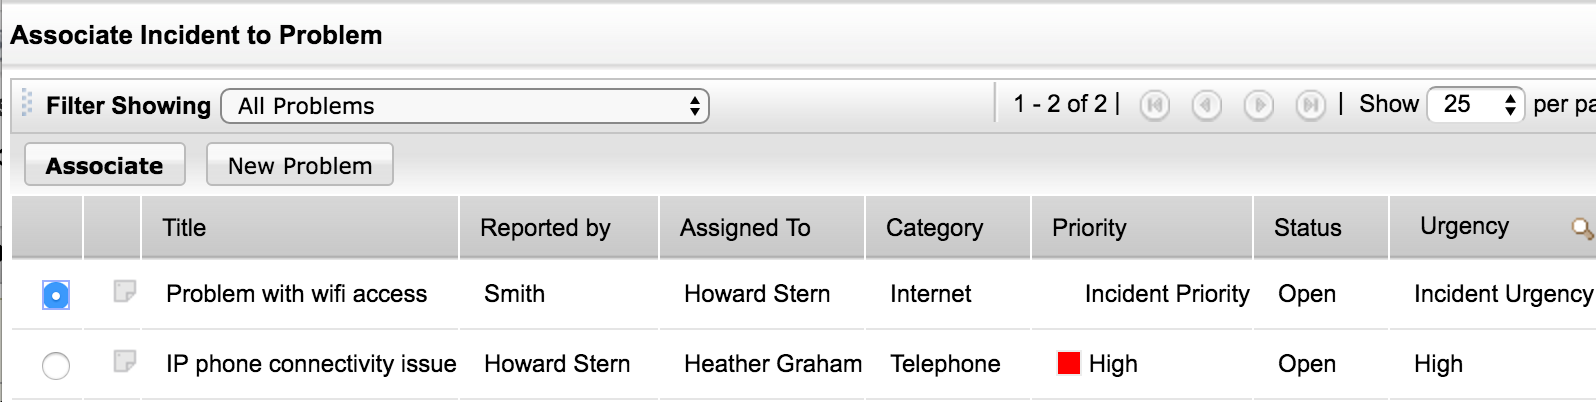Go to next page of results

(x=1259, y=105)
